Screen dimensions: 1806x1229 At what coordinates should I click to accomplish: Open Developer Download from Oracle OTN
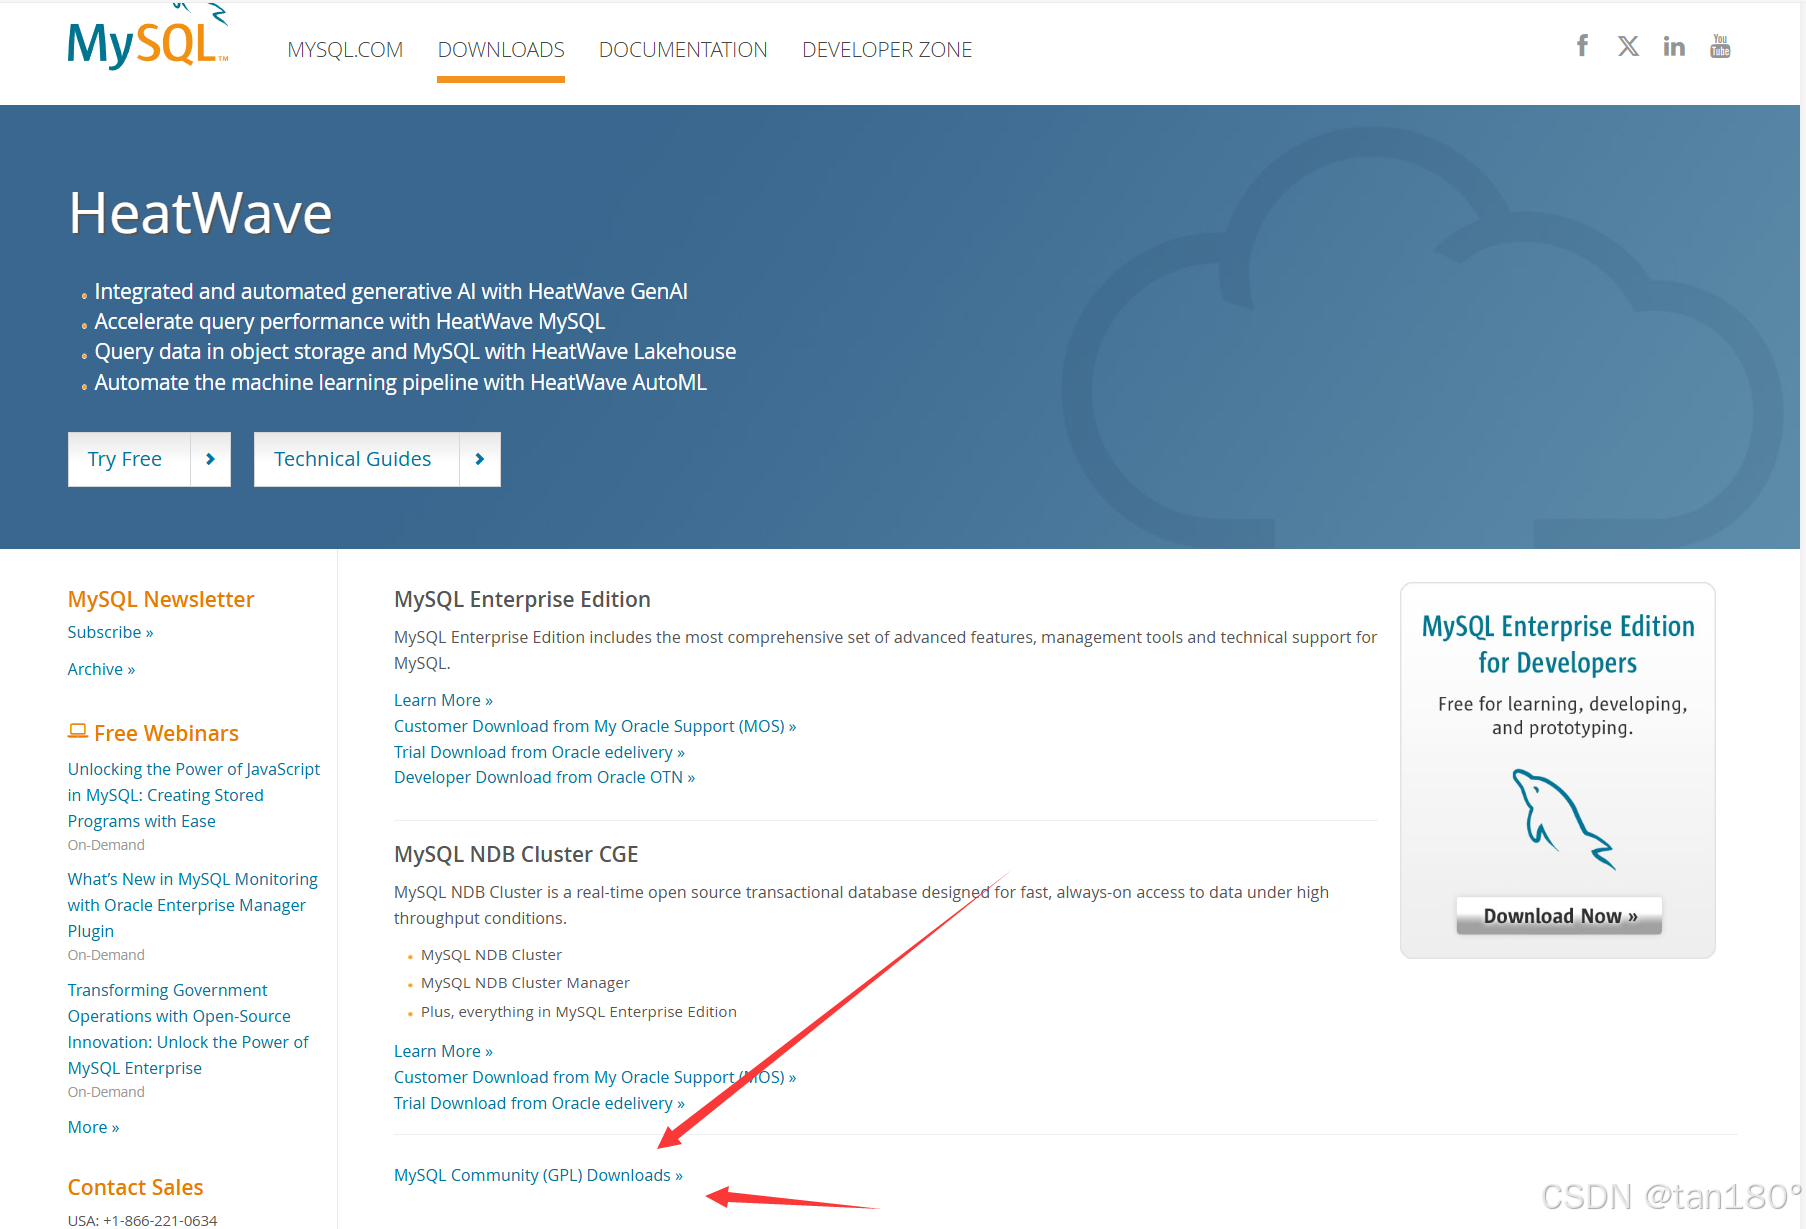544,777
